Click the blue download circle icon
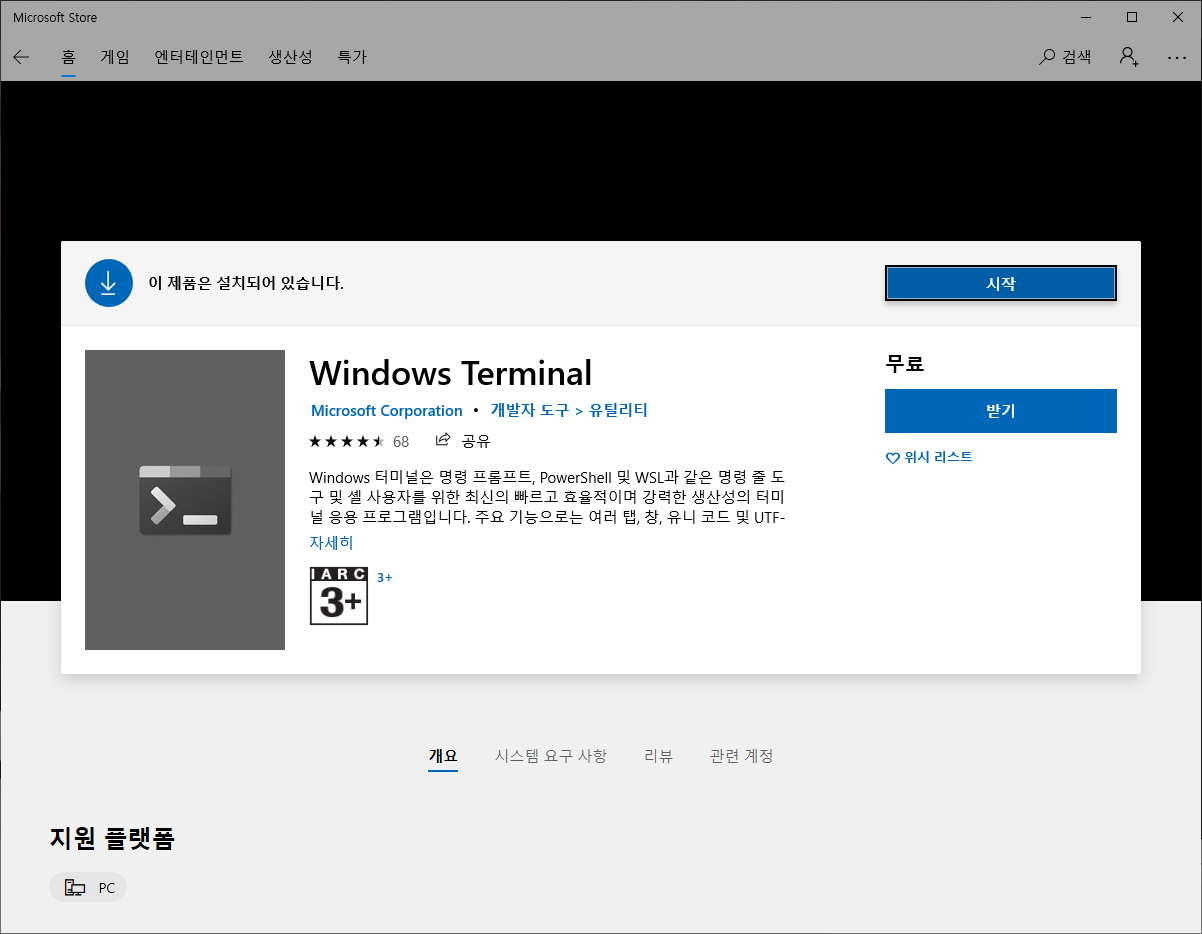Image resolution: width=1202 pixels, height=934 pixels. (x=109, y=283)
